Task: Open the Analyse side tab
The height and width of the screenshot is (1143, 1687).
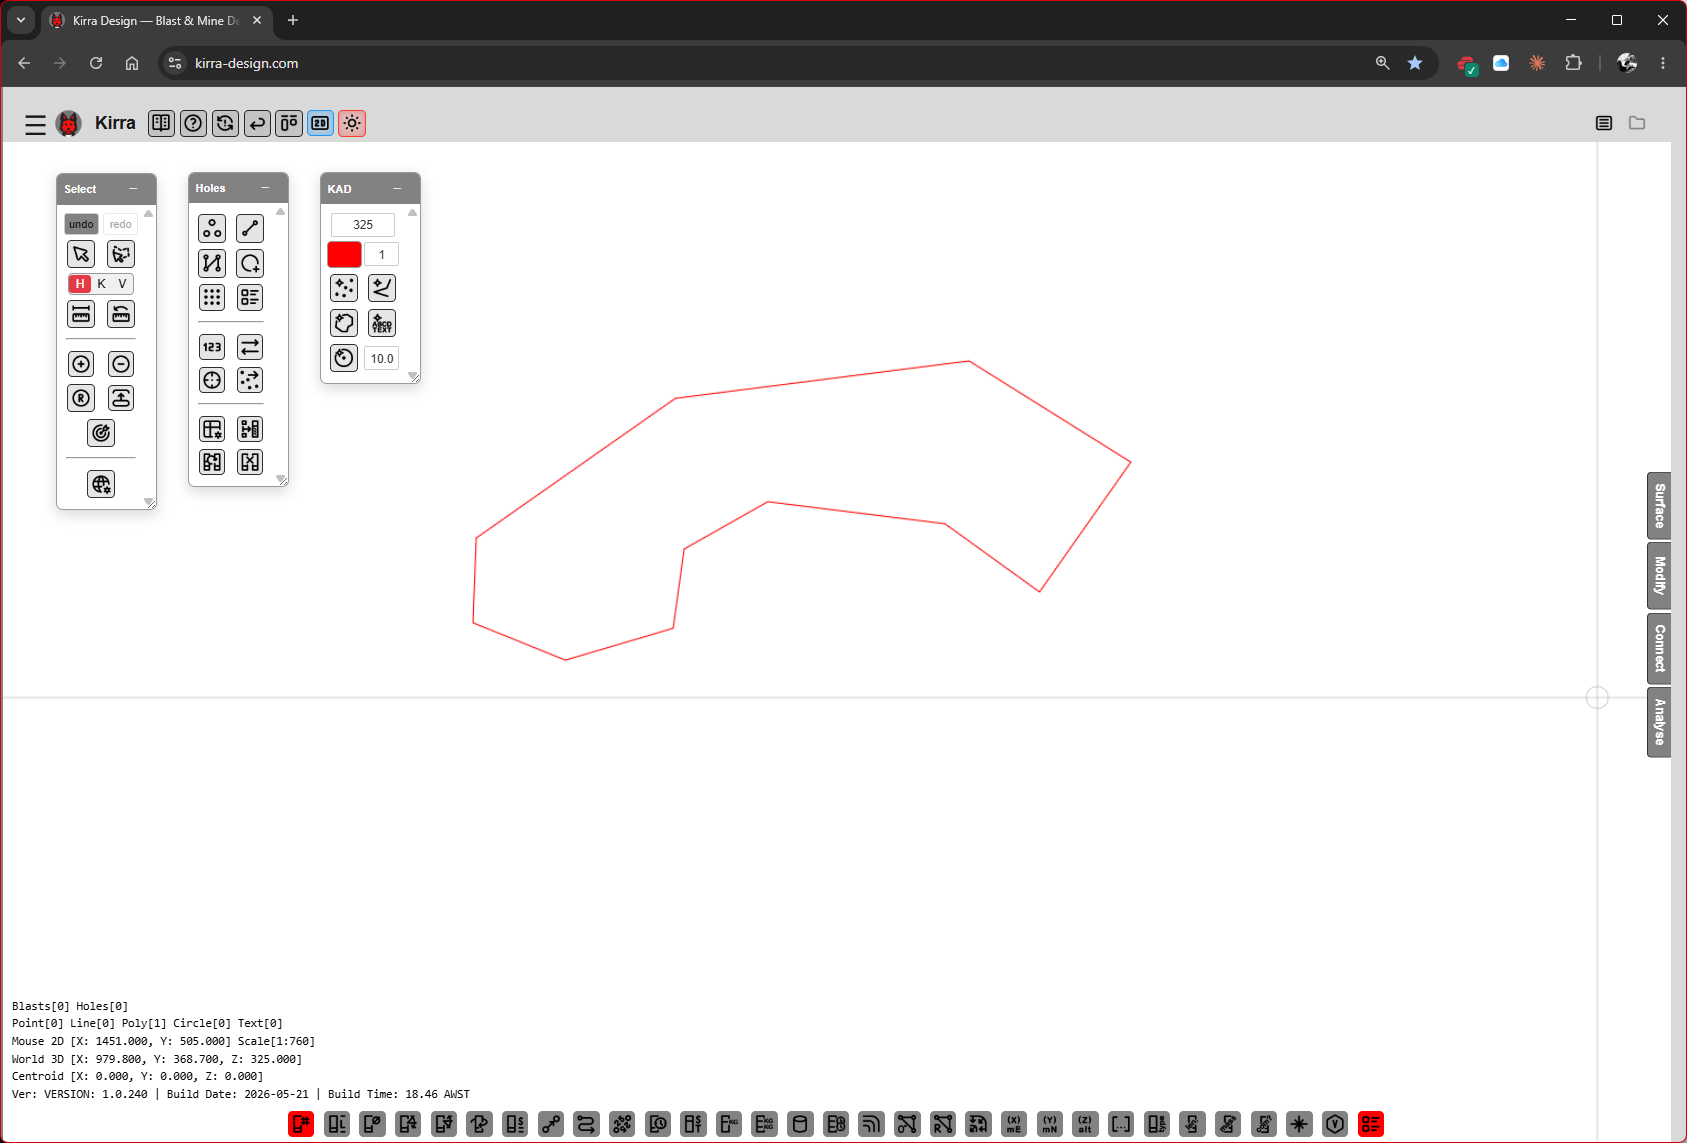Action: pyautogui.click(x=1659, y=722)
